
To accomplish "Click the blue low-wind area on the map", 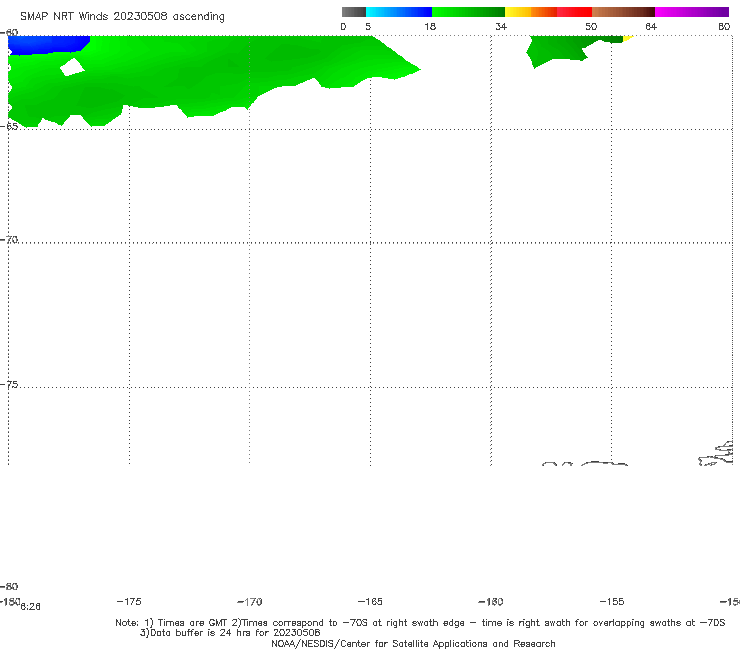I will [47, 45].
